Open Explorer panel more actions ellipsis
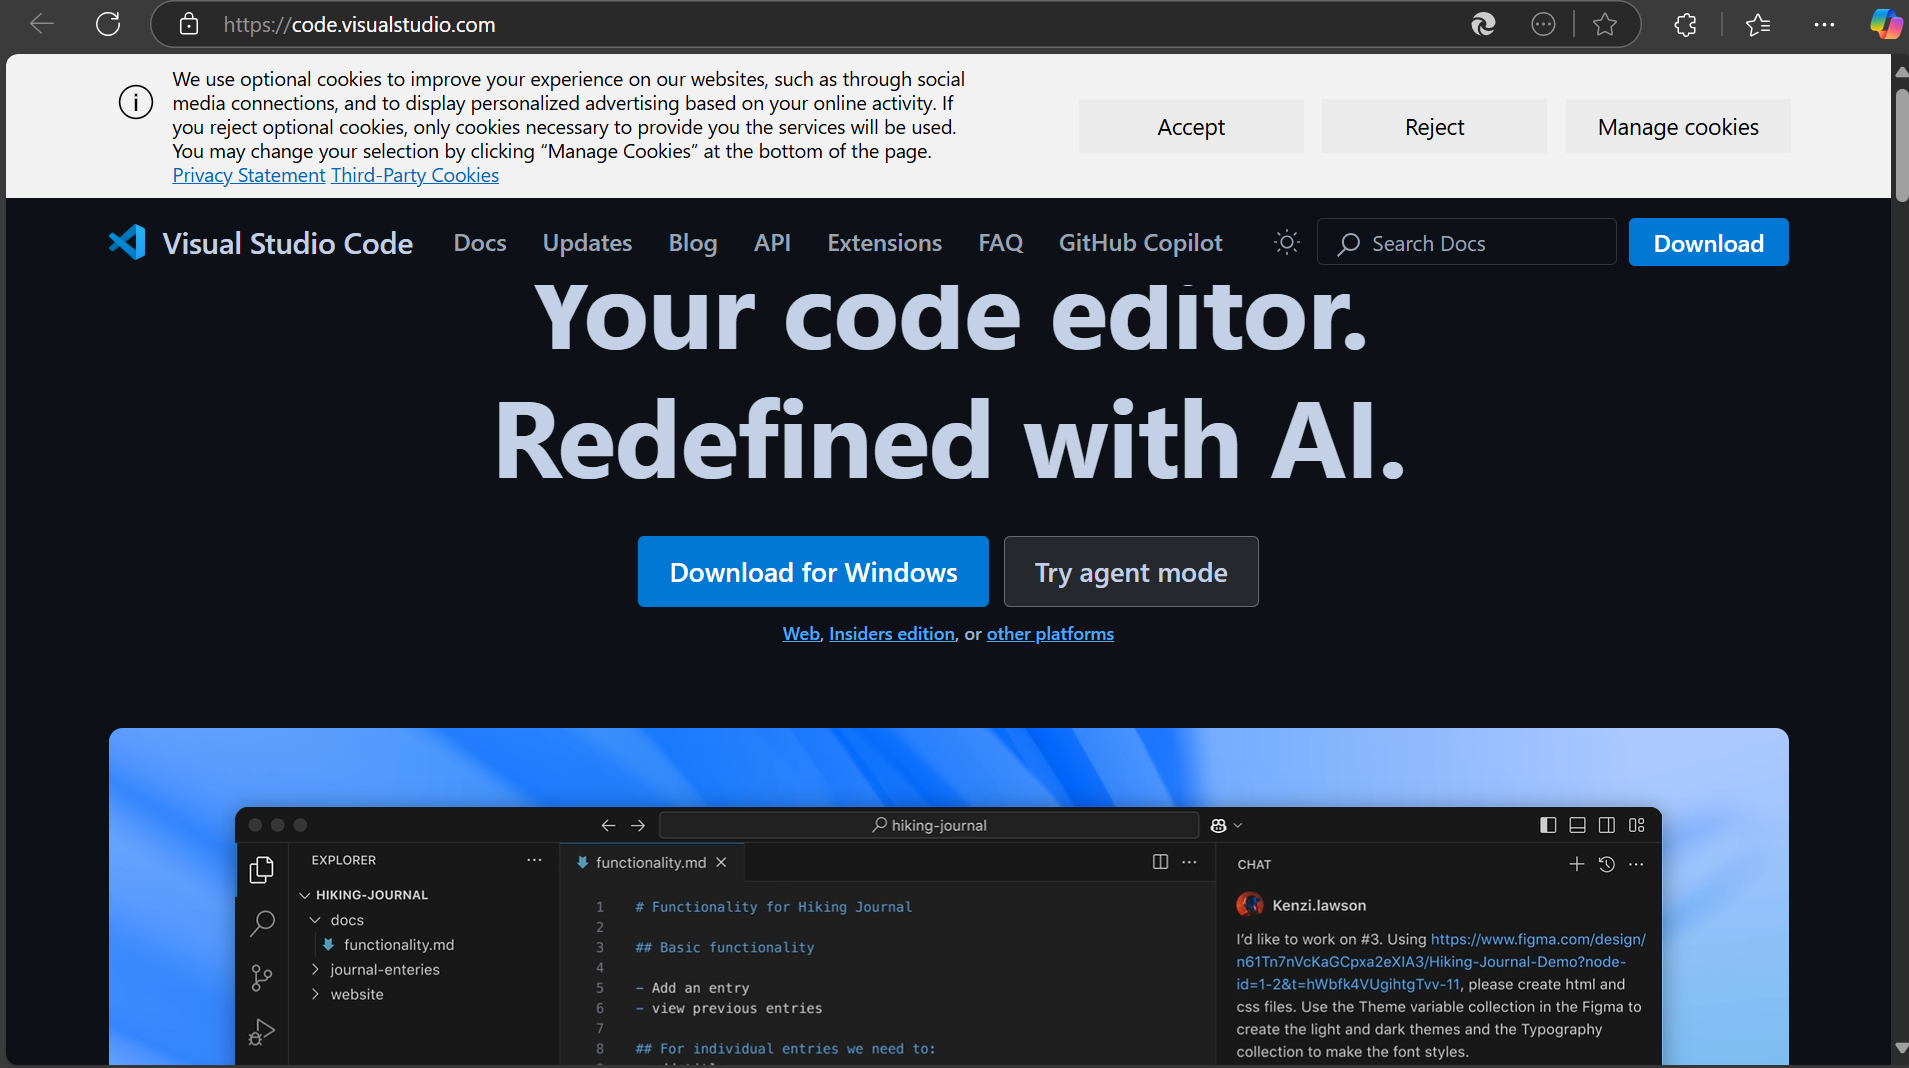 click(x=534, y=860)
